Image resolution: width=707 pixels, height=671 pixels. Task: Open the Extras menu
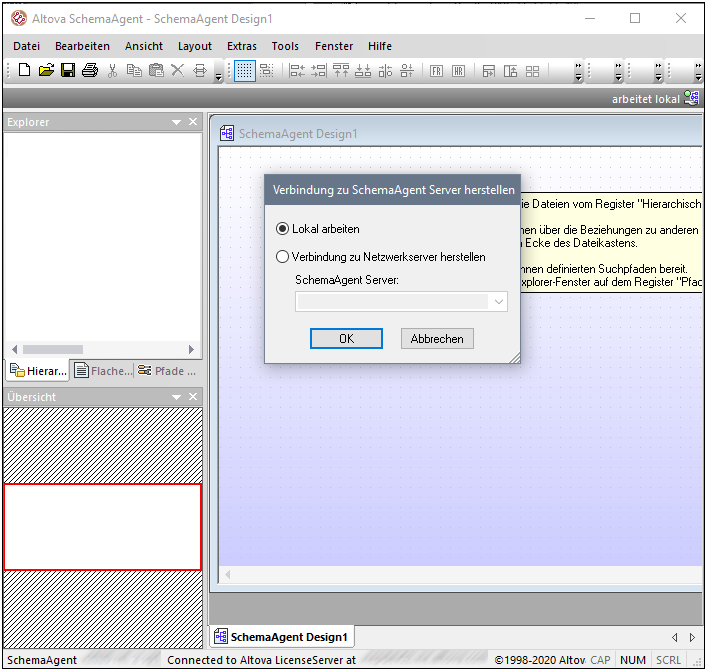click(x=242, y=46)
